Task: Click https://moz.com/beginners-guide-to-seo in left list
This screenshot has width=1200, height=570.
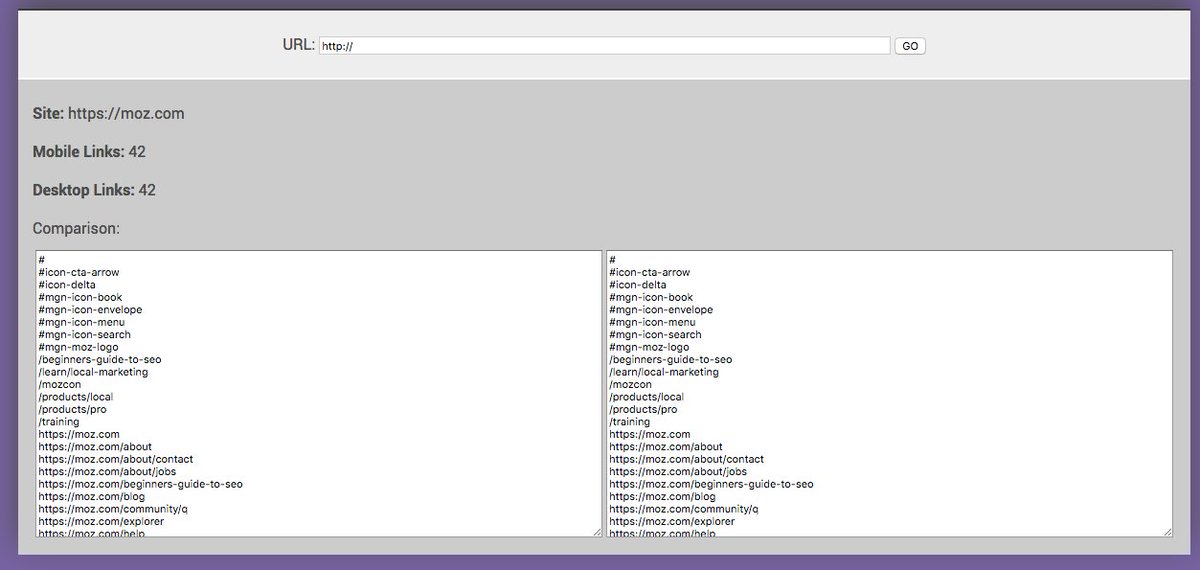Action: click(x=140, y=484)
